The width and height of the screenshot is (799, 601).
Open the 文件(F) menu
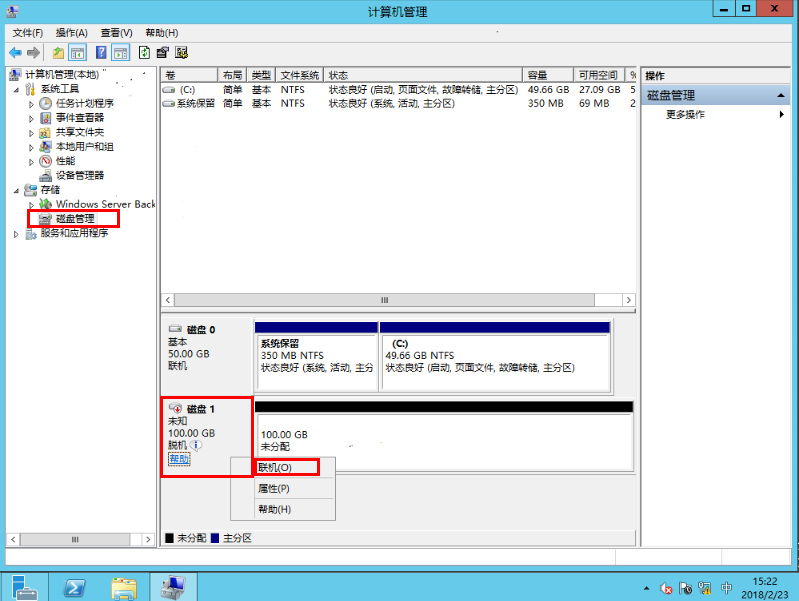(x=28, y=33)
